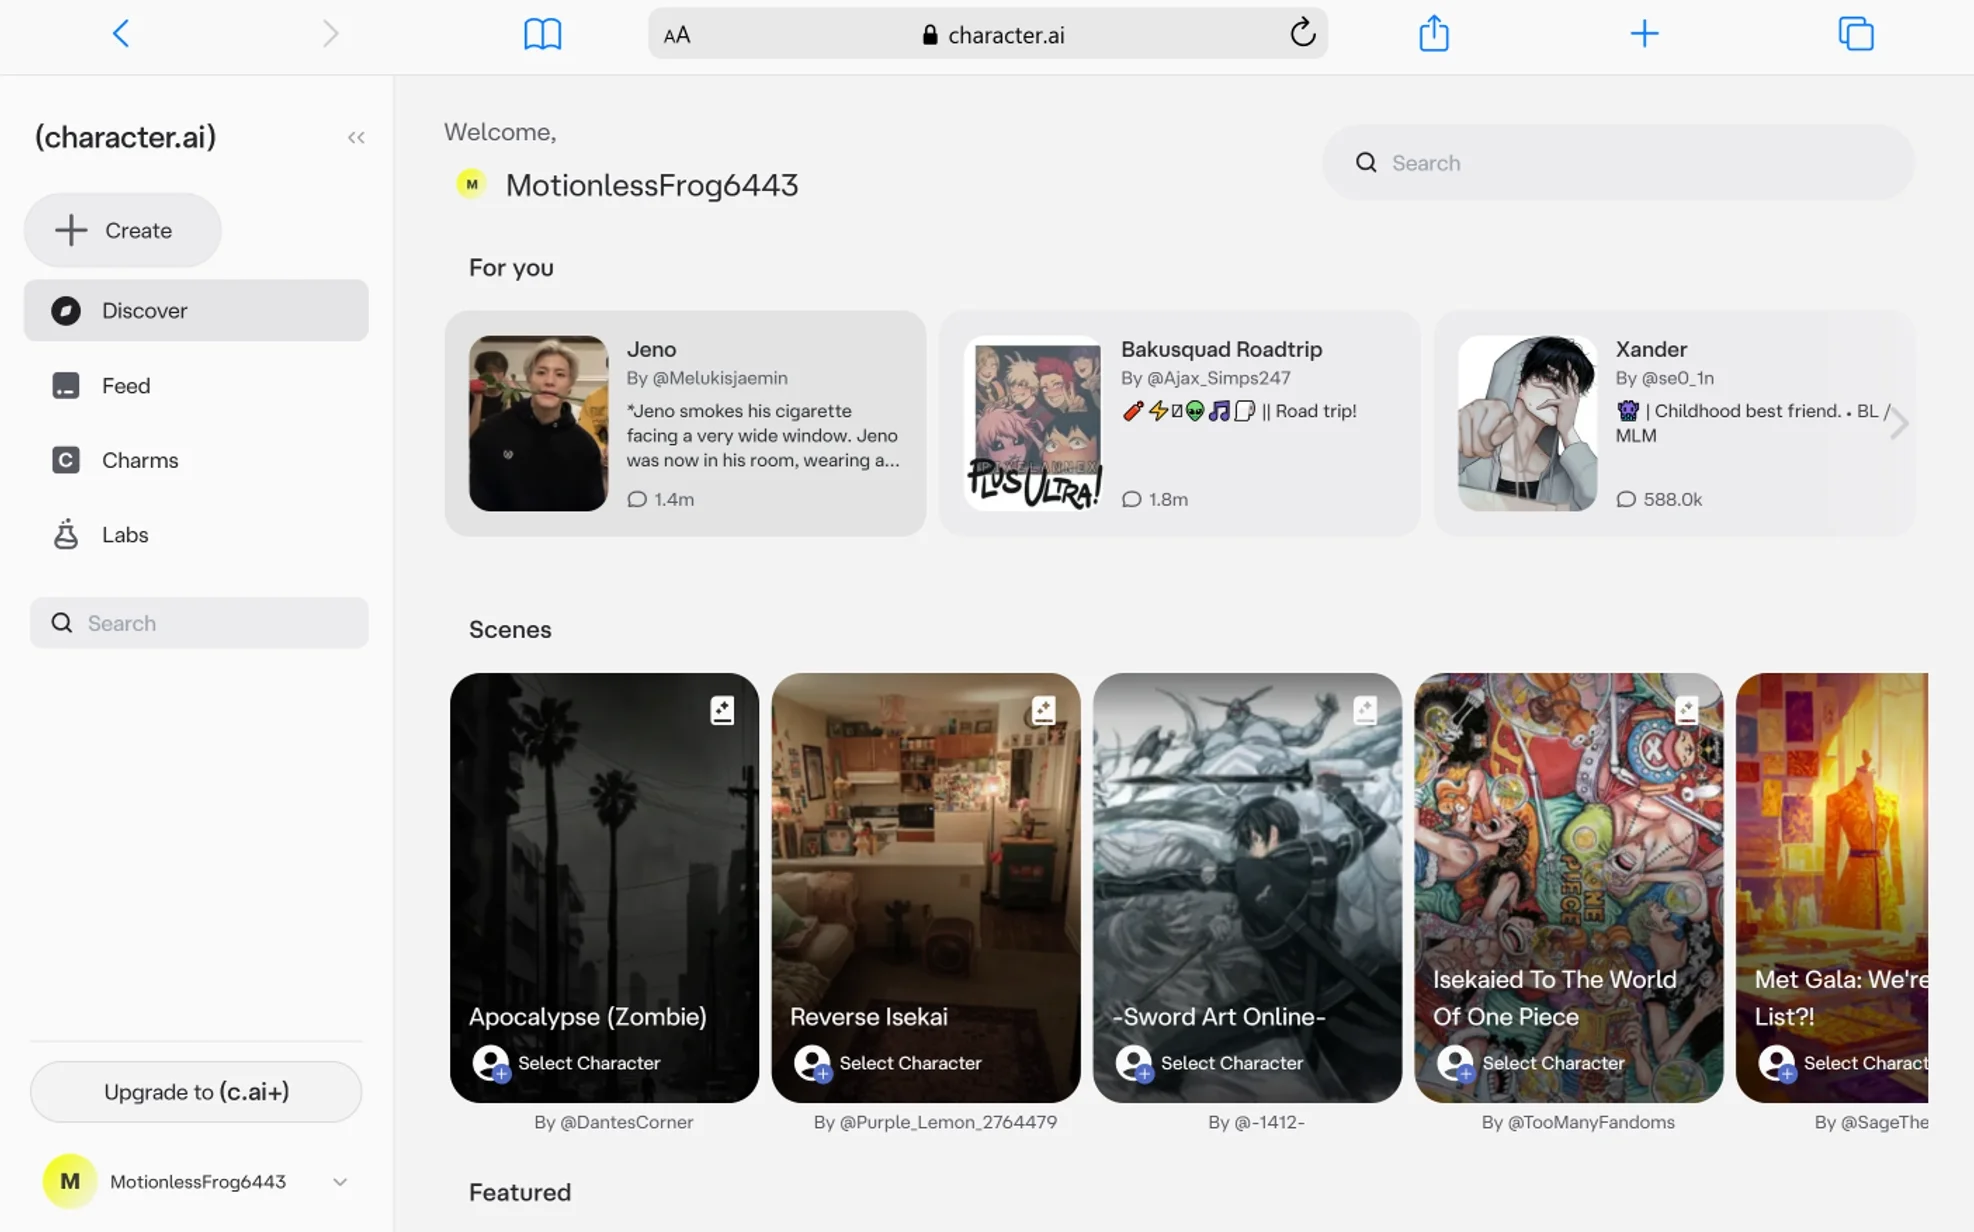
Task: Click scene icon on Reverse Isekai card
Action: click(1043, 710)
